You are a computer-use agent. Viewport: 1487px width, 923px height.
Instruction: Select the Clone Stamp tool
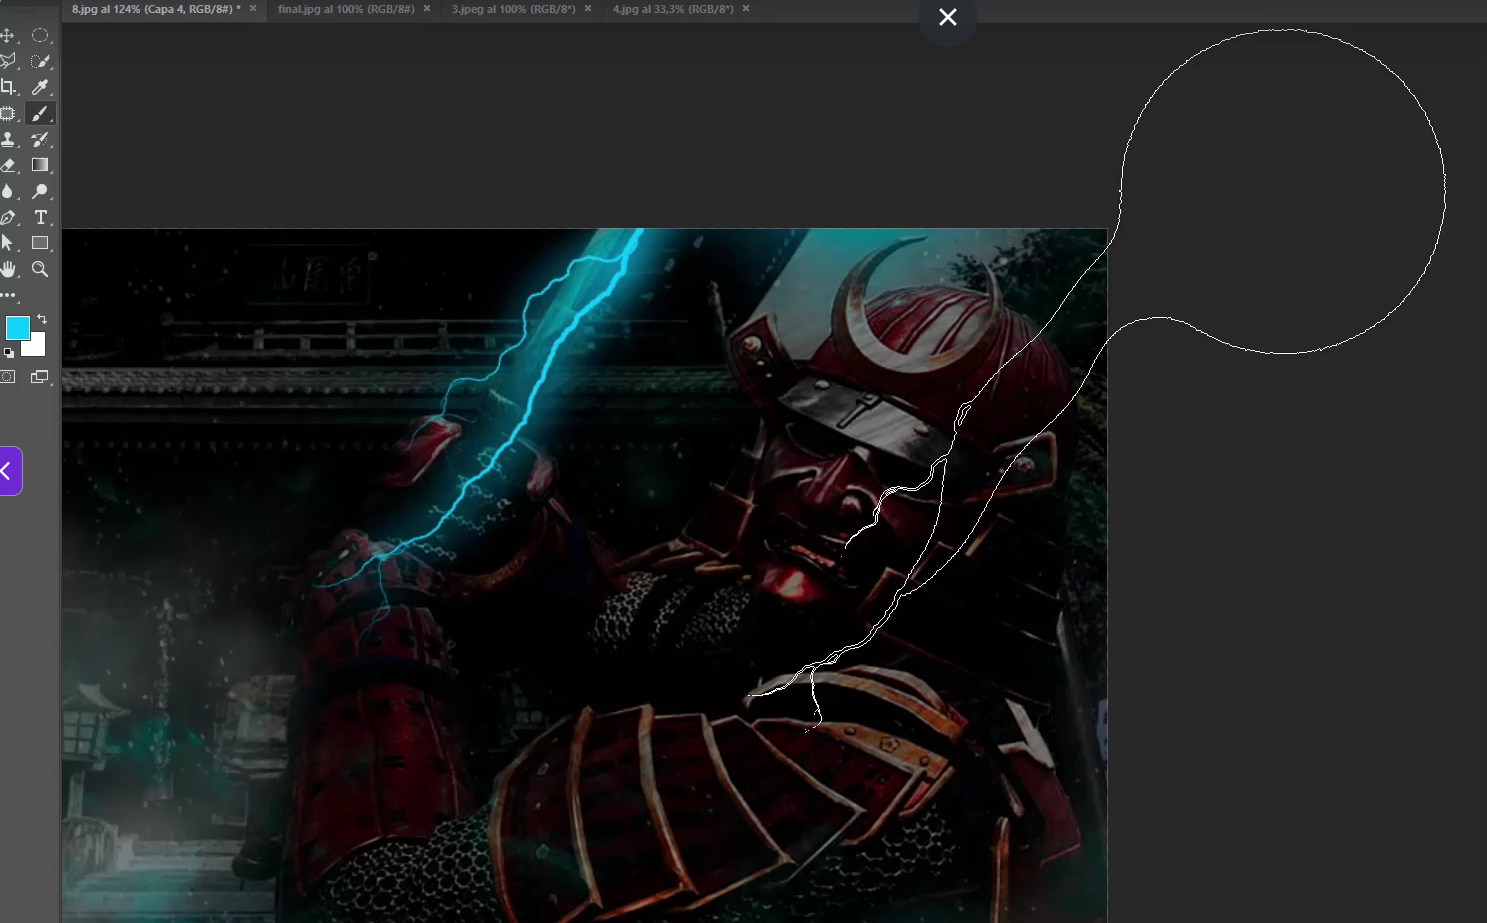pos(8,139)
